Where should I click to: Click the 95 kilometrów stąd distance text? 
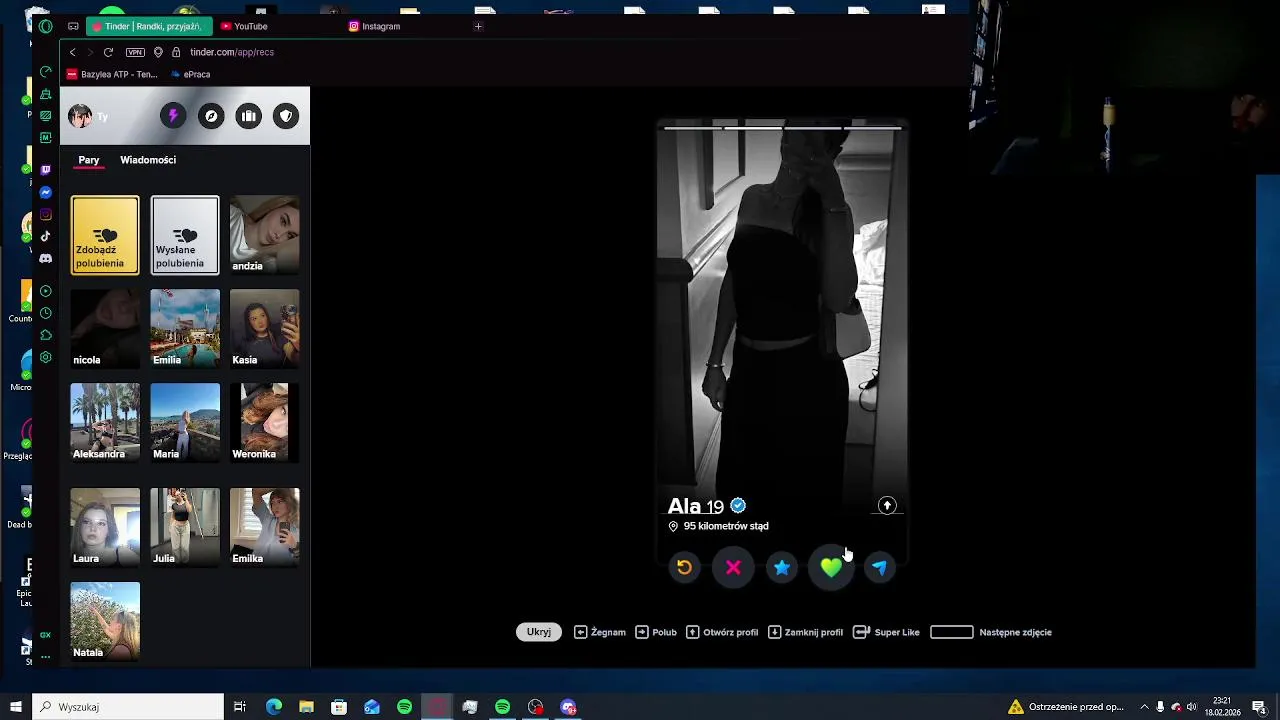click(726, 526)
